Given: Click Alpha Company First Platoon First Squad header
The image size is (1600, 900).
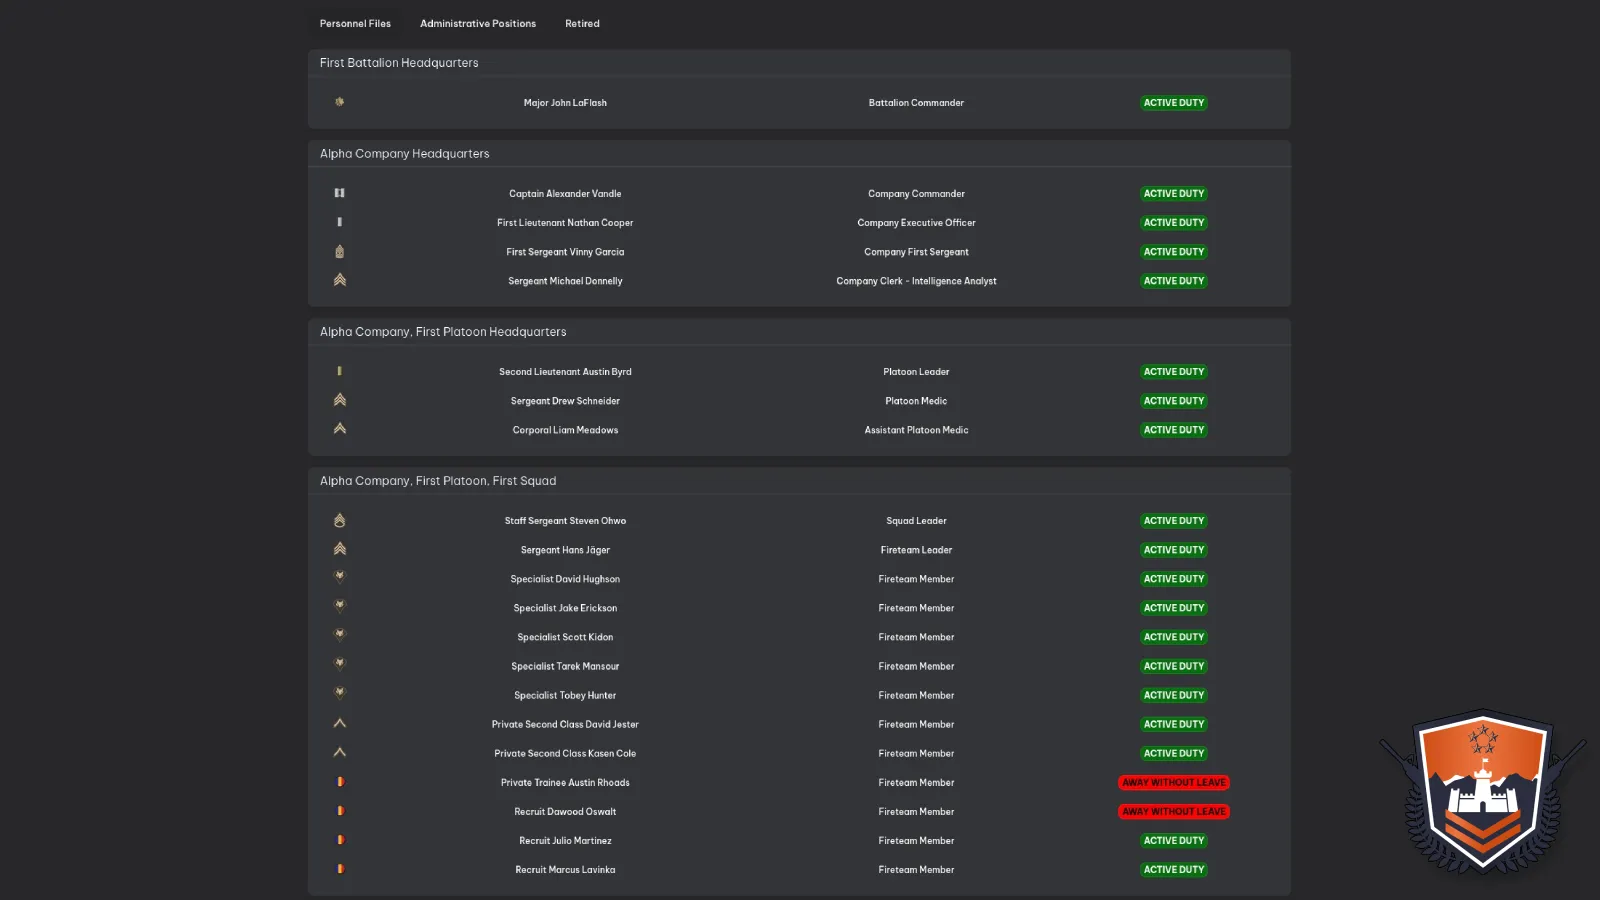Looking at the screenshot, I should click(438, 481).
